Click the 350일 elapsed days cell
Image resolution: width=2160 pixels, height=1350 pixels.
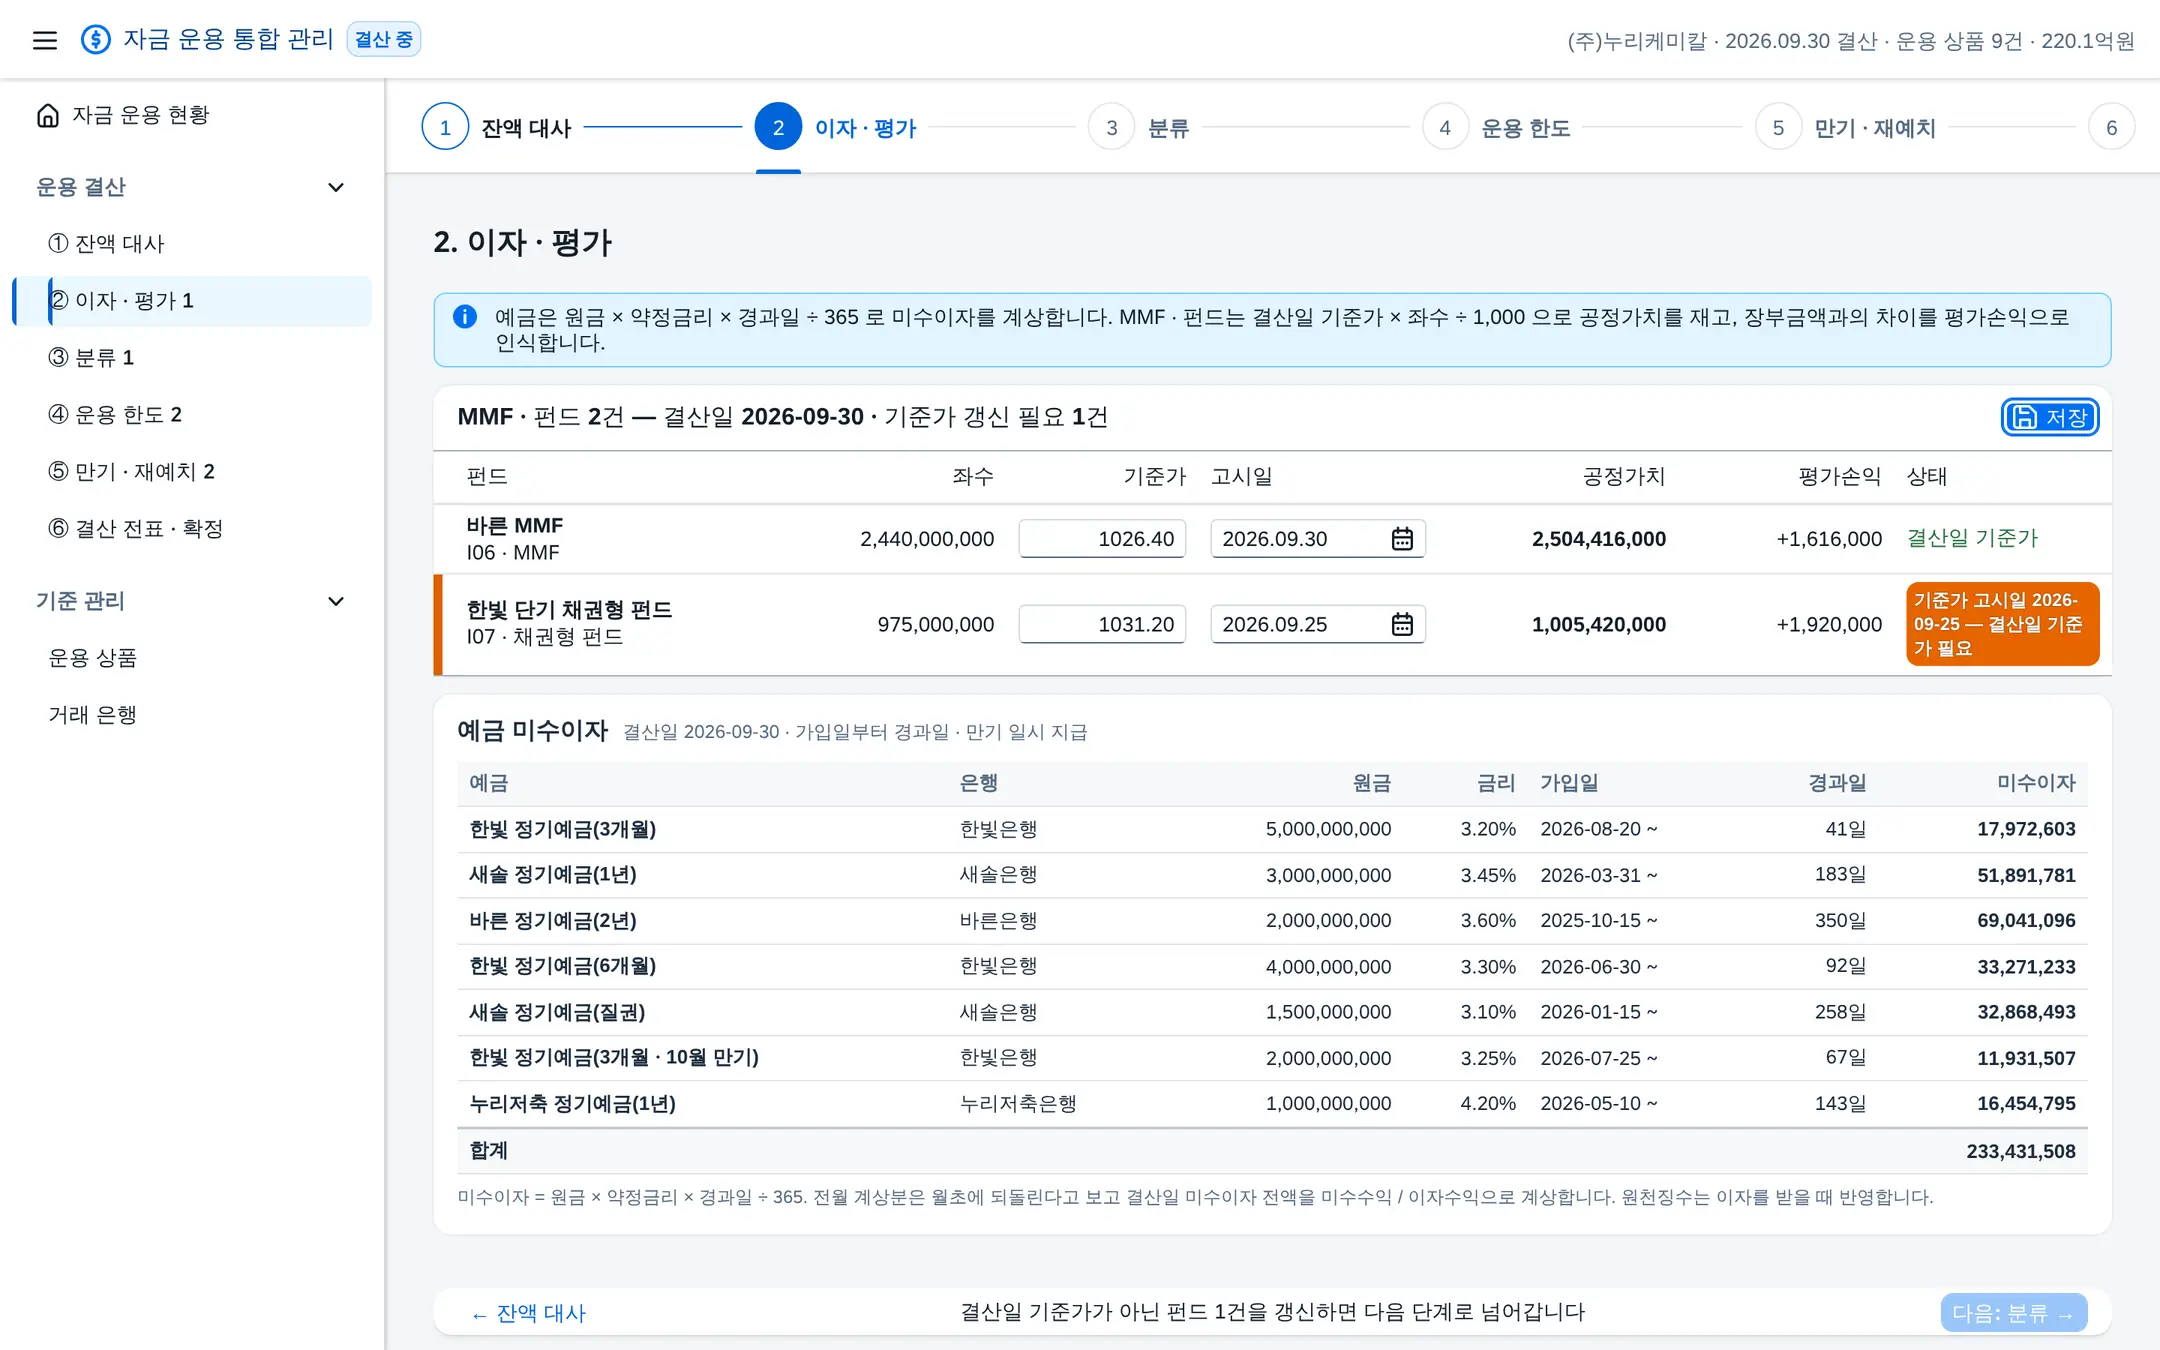point(1841,920)
